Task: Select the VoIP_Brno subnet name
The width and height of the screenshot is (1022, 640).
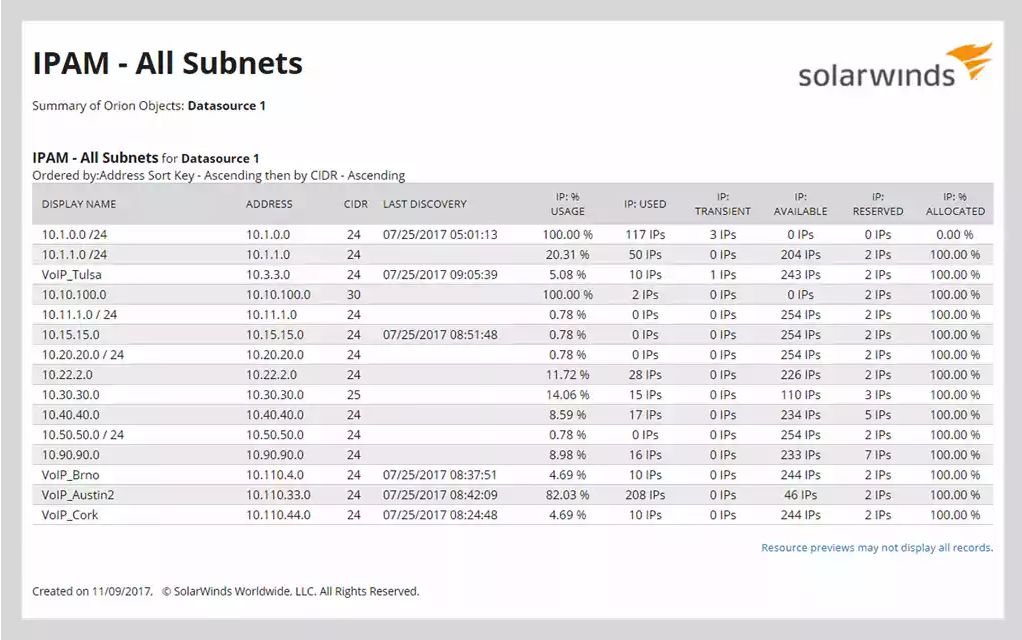Action: click(70, 475)
